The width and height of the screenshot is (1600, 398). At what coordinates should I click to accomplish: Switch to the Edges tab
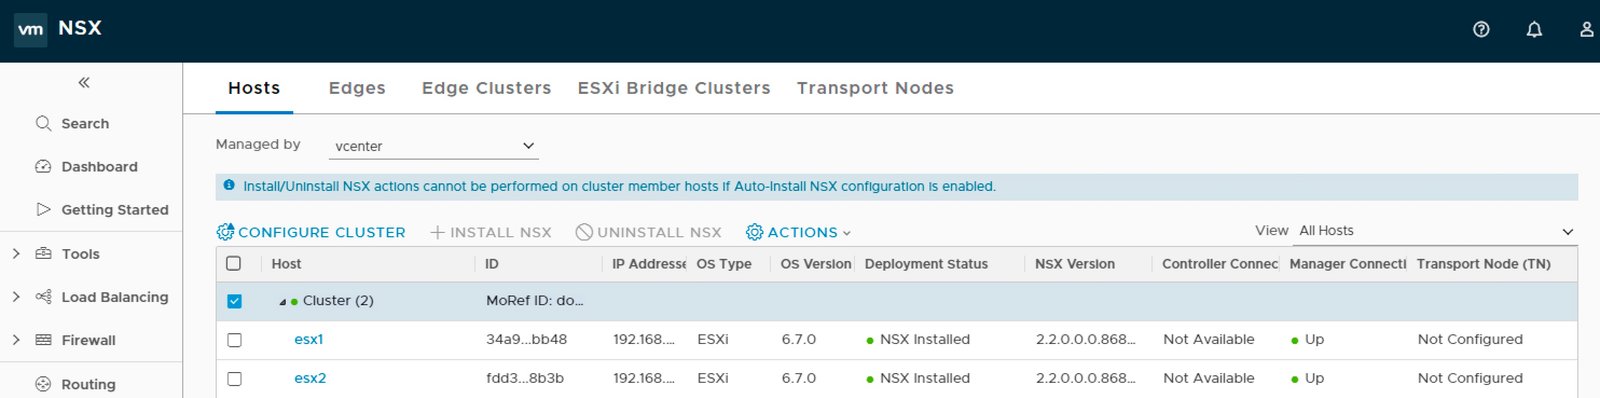point(357,88)
